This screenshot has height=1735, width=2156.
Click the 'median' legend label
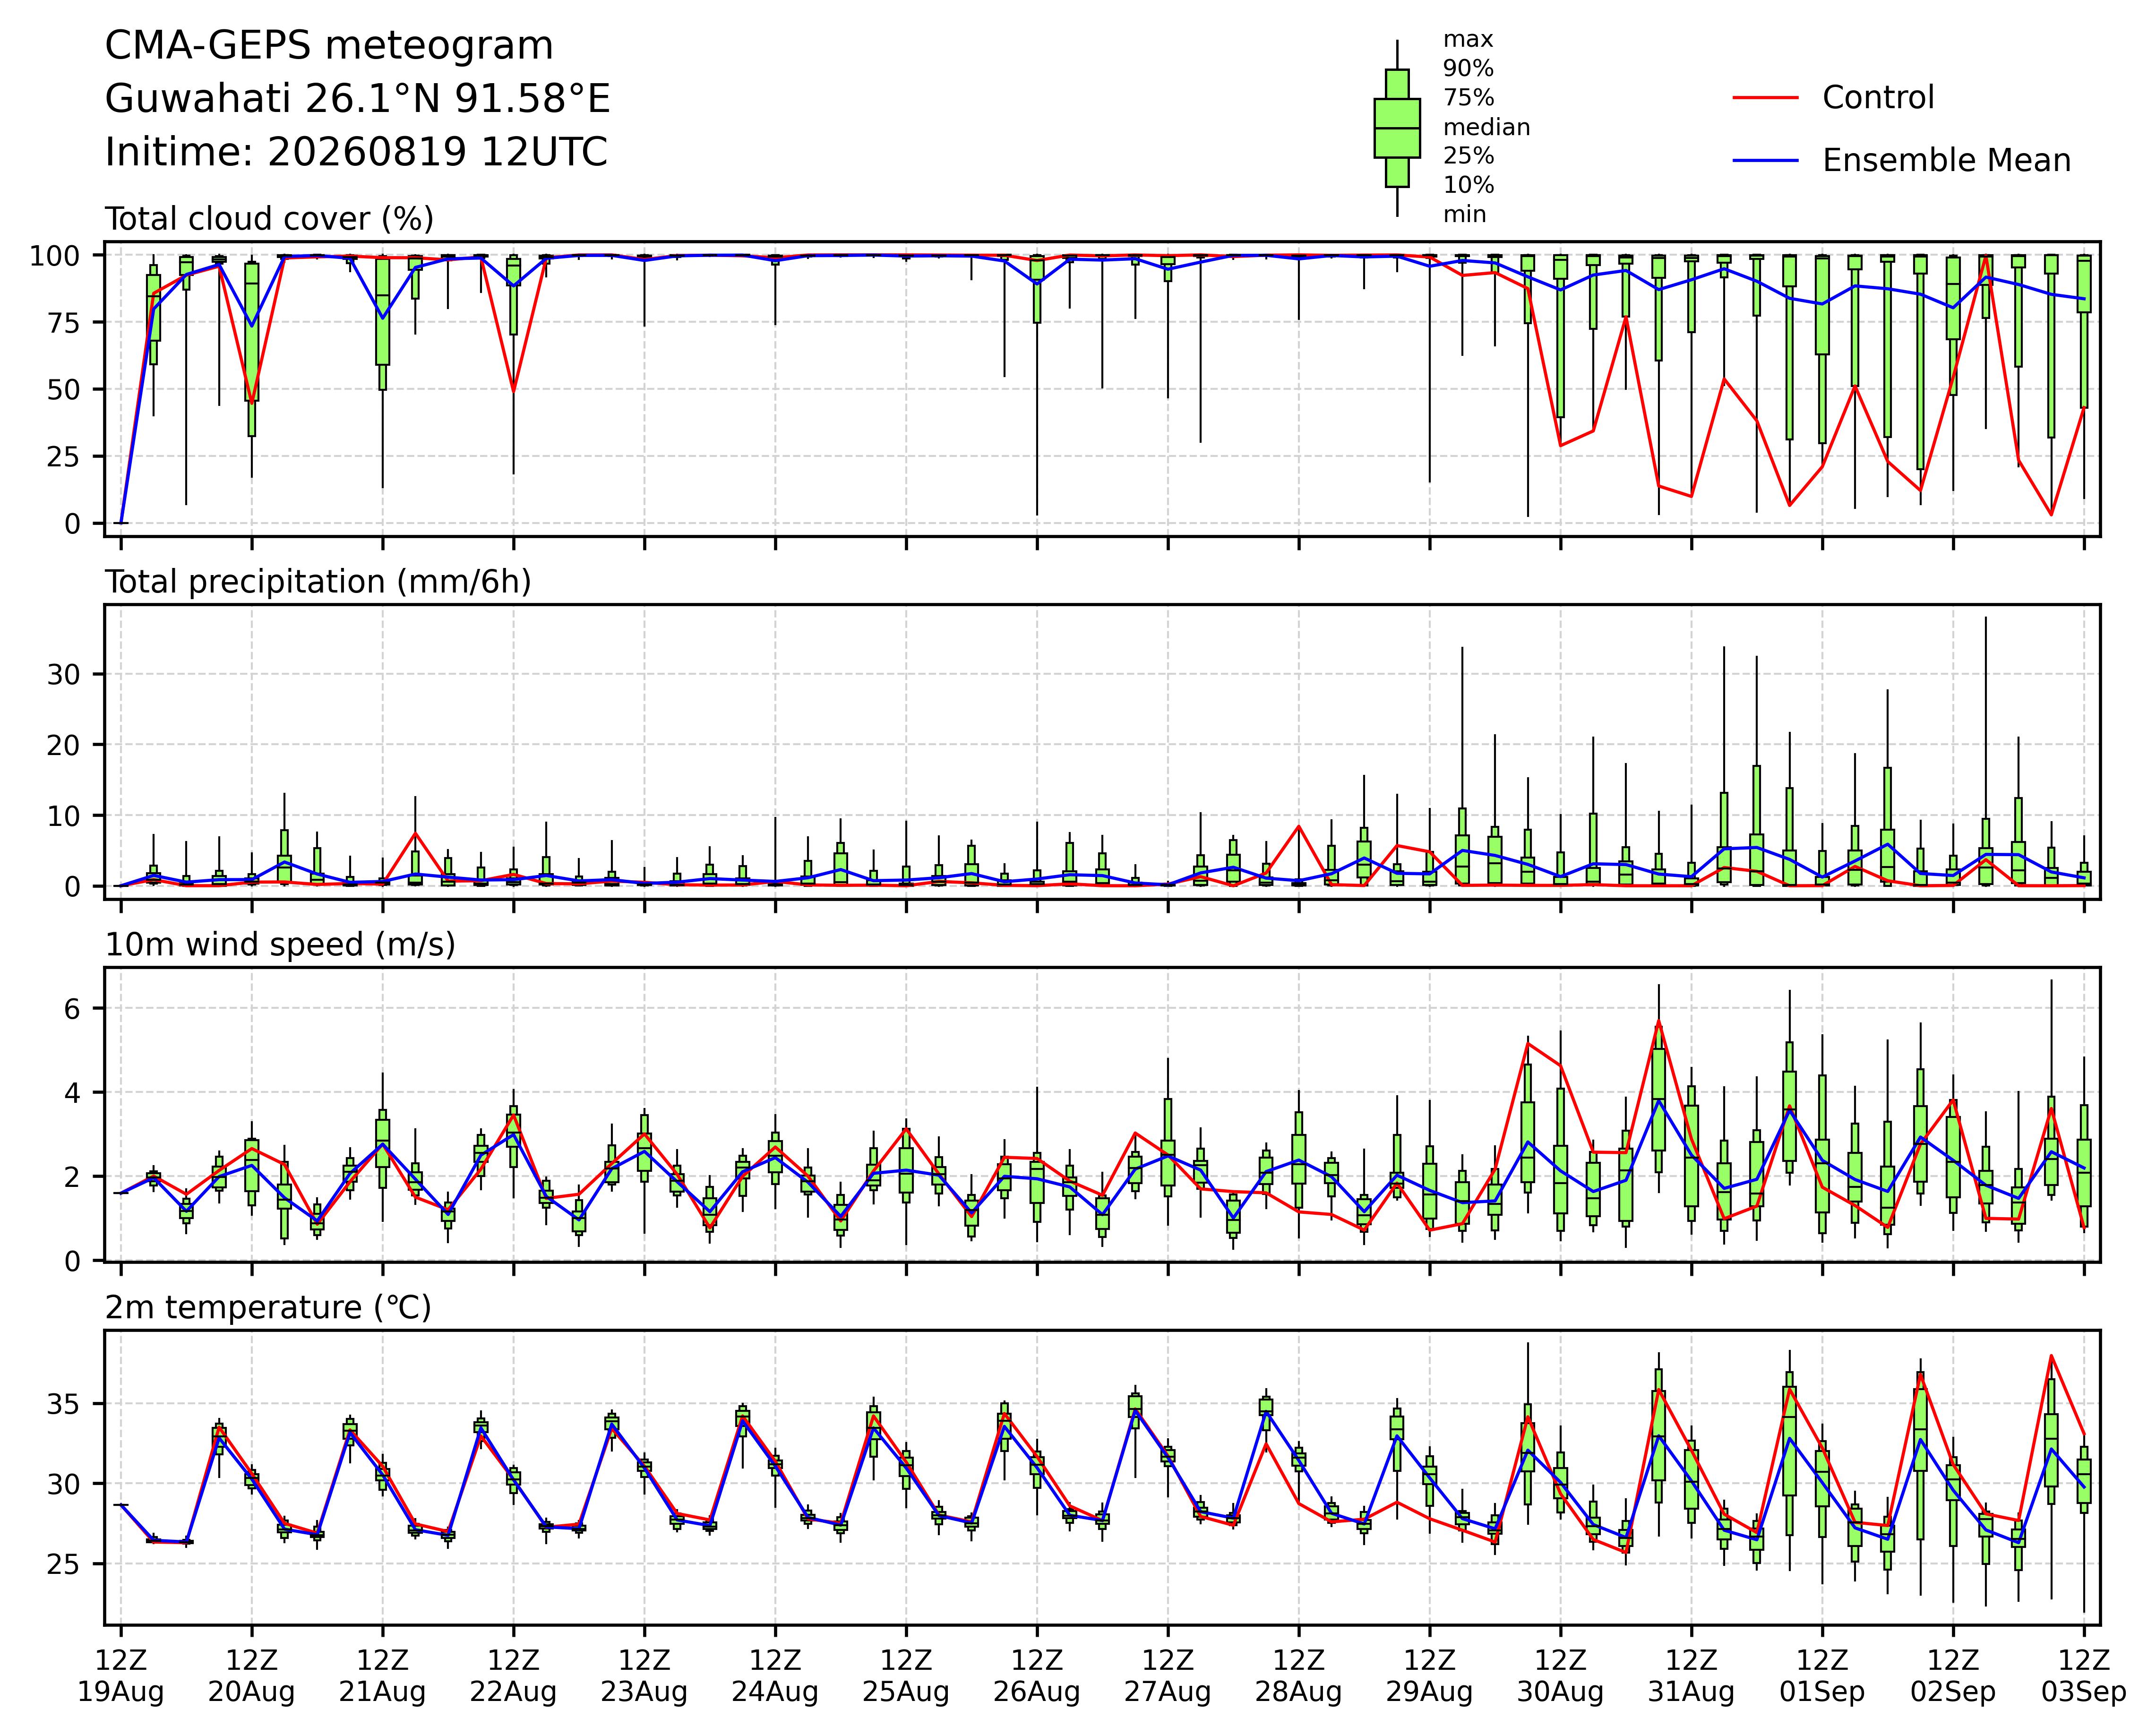1486,127
